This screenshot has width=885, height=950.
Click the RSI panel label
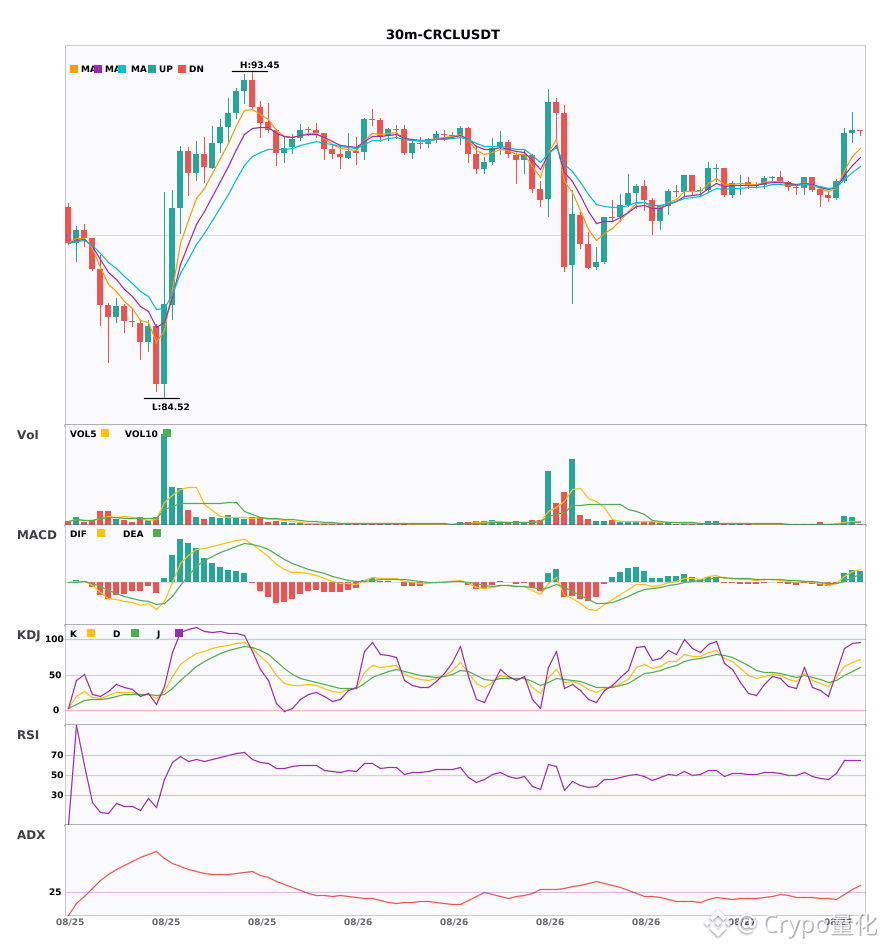(28, 735)
